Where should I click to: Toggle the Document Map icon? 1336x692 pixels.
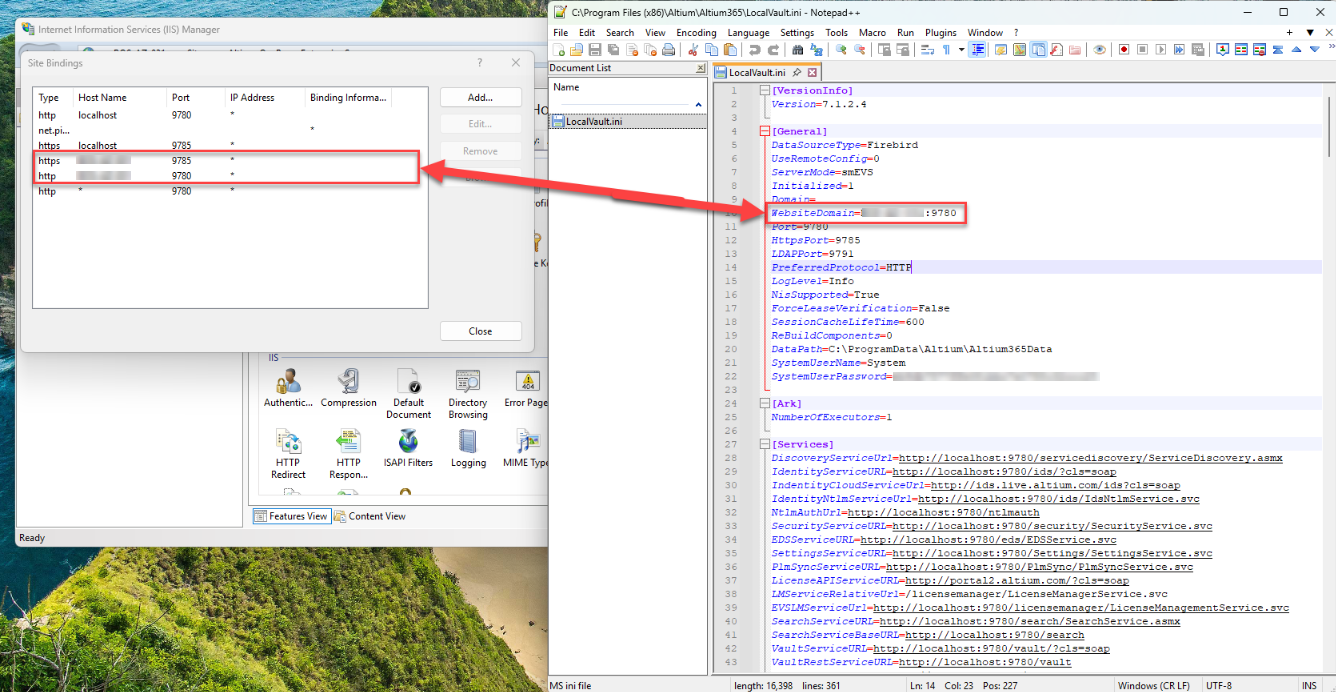coord(1019,49)
